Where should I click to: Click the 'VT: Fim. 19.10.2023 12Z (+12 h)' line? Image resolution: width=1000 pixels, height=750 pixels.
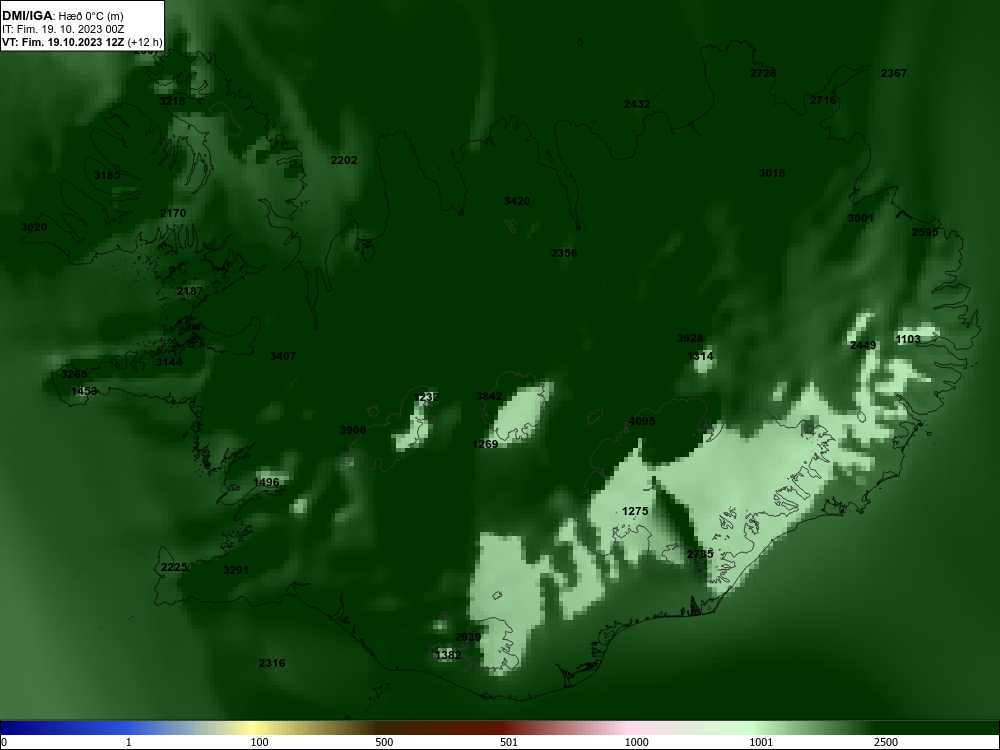[x=82, y=43]
